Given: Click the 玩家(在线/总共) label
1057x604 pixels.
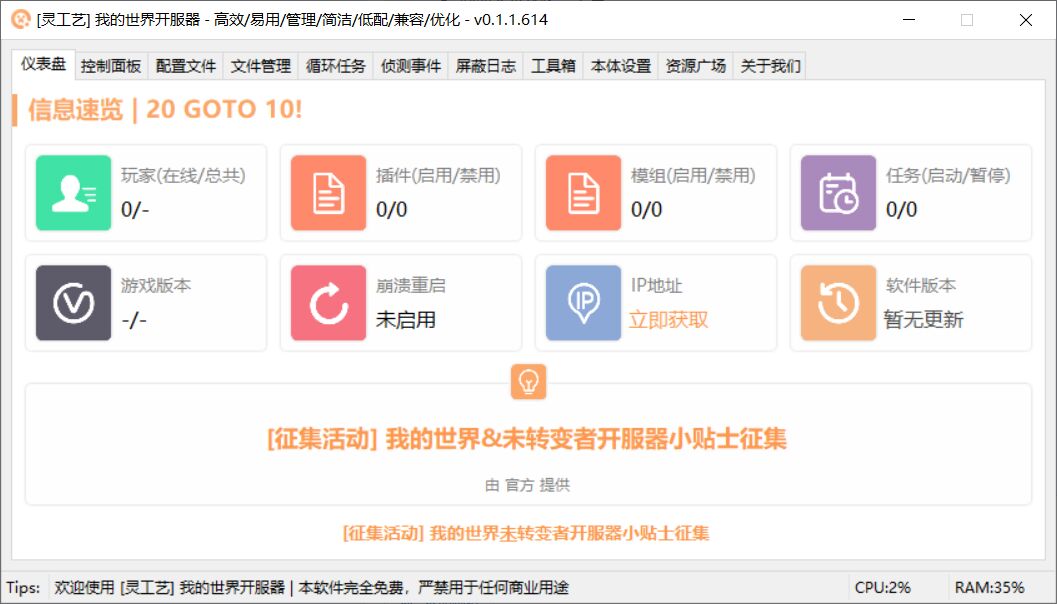Looking at the screenshot, I should [183, 176].
